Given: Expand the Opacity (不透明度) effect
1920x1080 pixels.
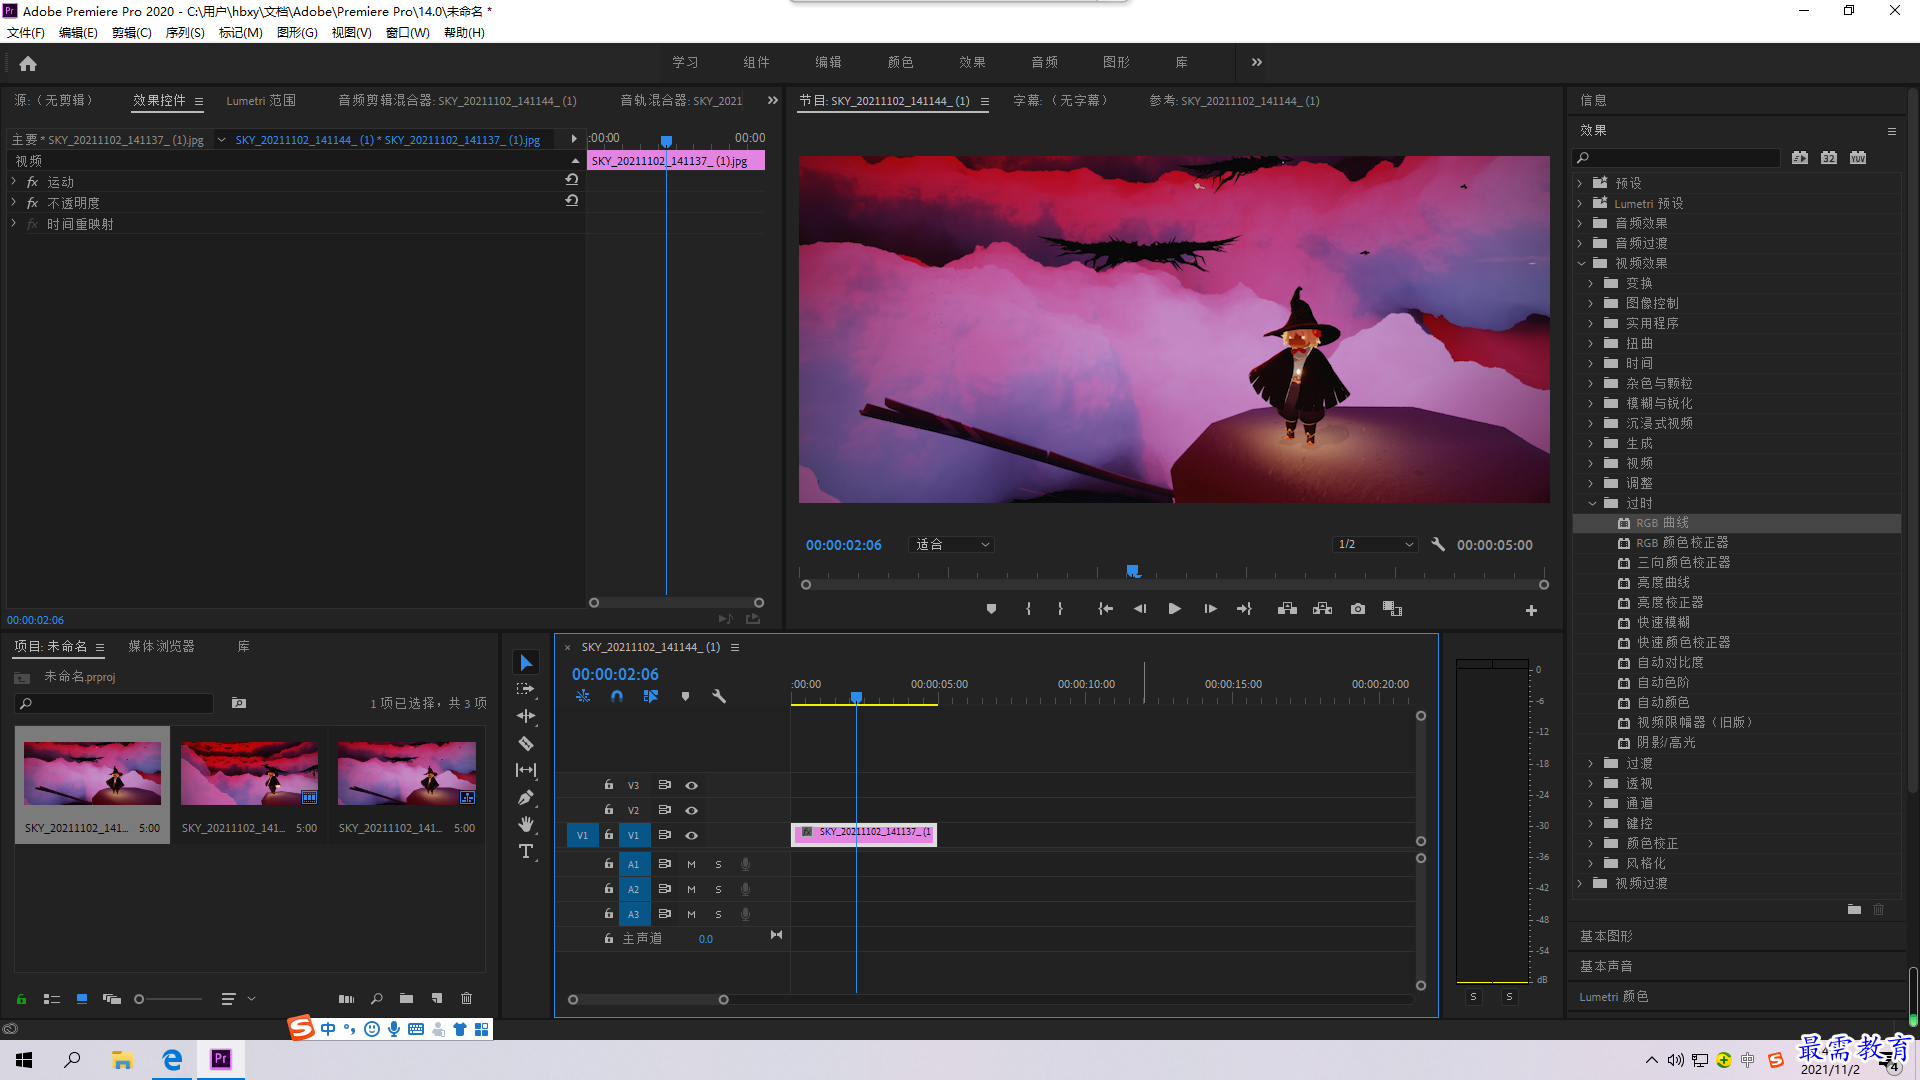Looking at the screenshot, I should pos(14,203).
